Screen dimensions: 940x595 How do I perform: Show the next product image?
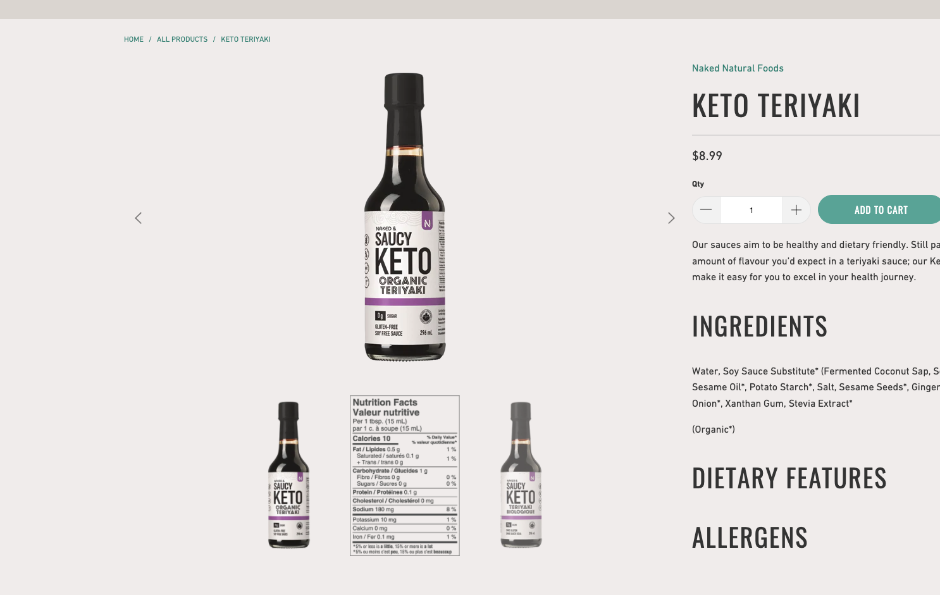[671, 218]
